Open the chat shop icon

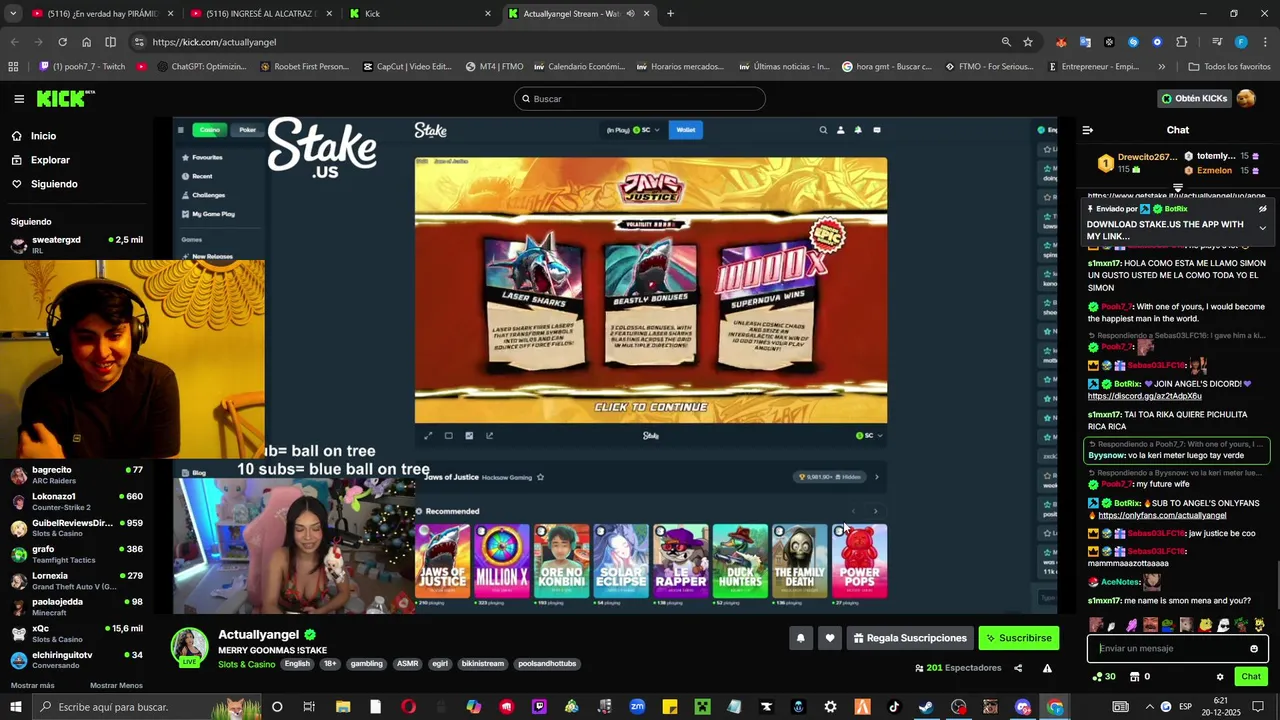click(1135, 677)
